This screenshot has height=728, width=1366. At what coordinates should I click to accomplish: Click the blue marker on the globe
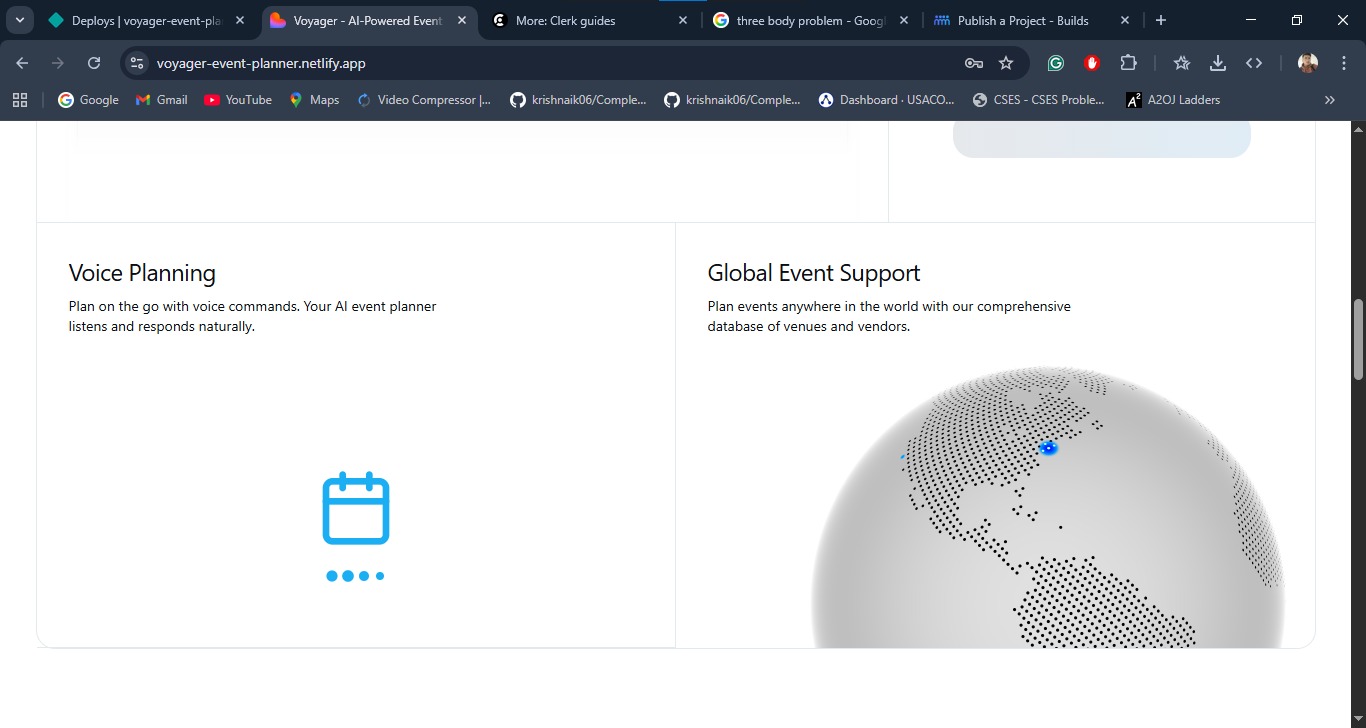1048,448
